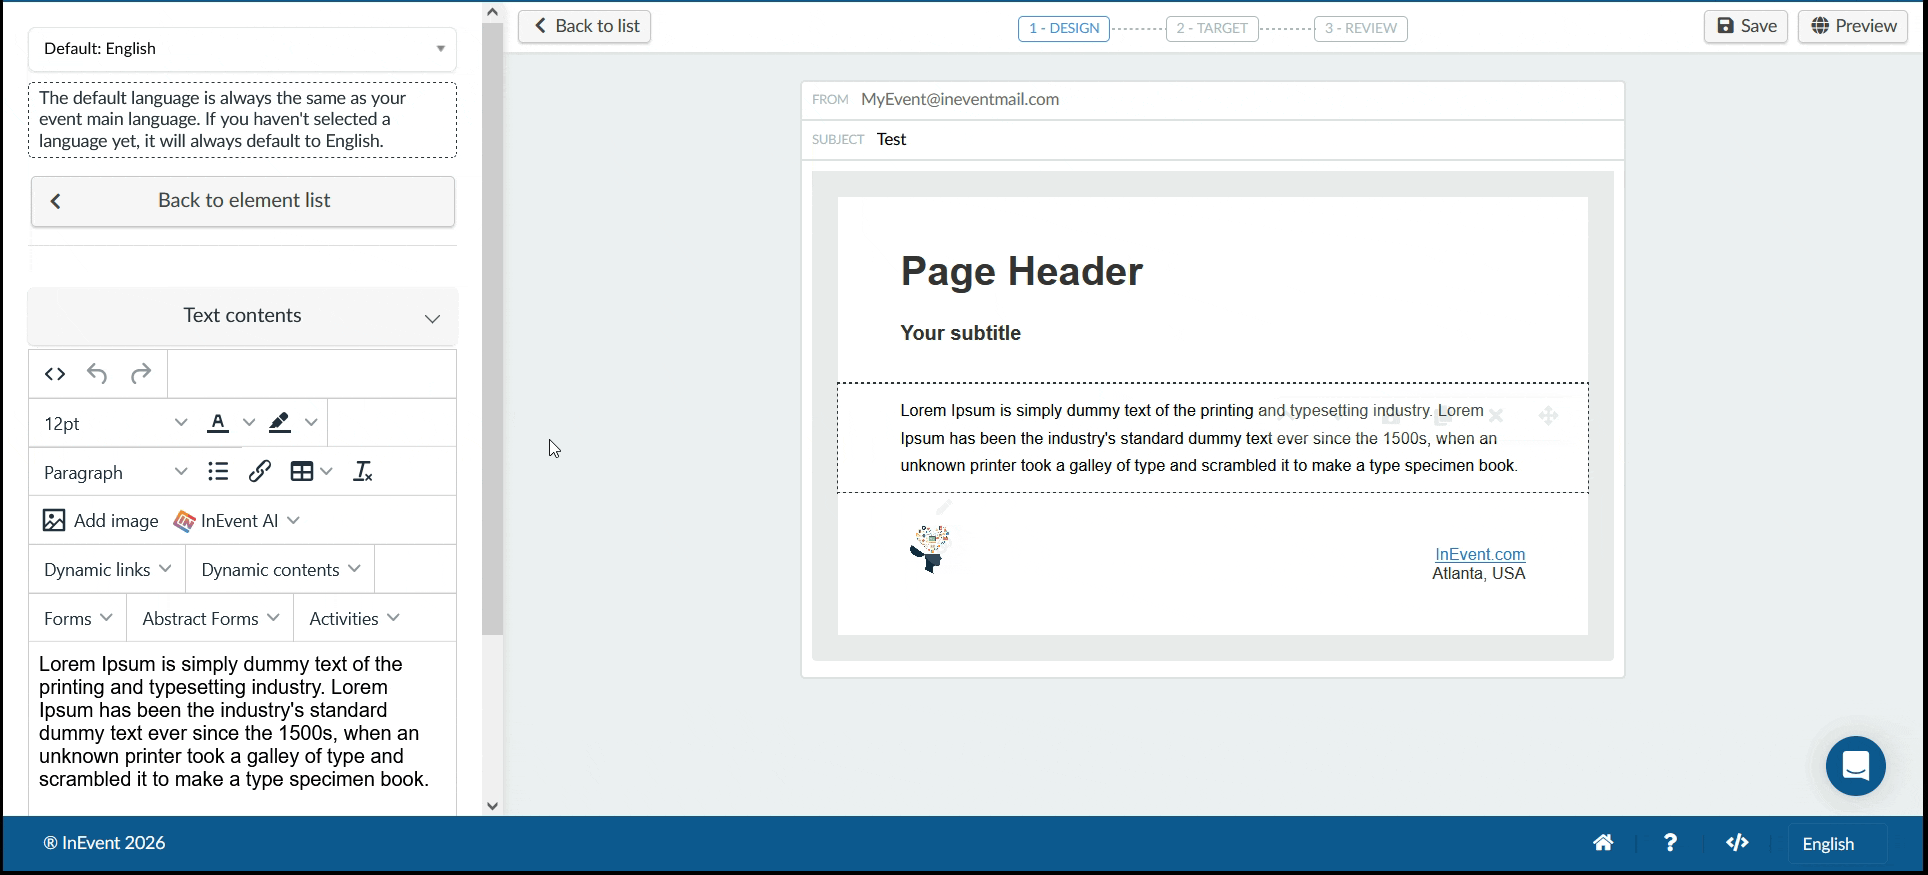Screen dimensions: 1928x875
Task: Edit the FROM address field
Action: [1213, 100]
